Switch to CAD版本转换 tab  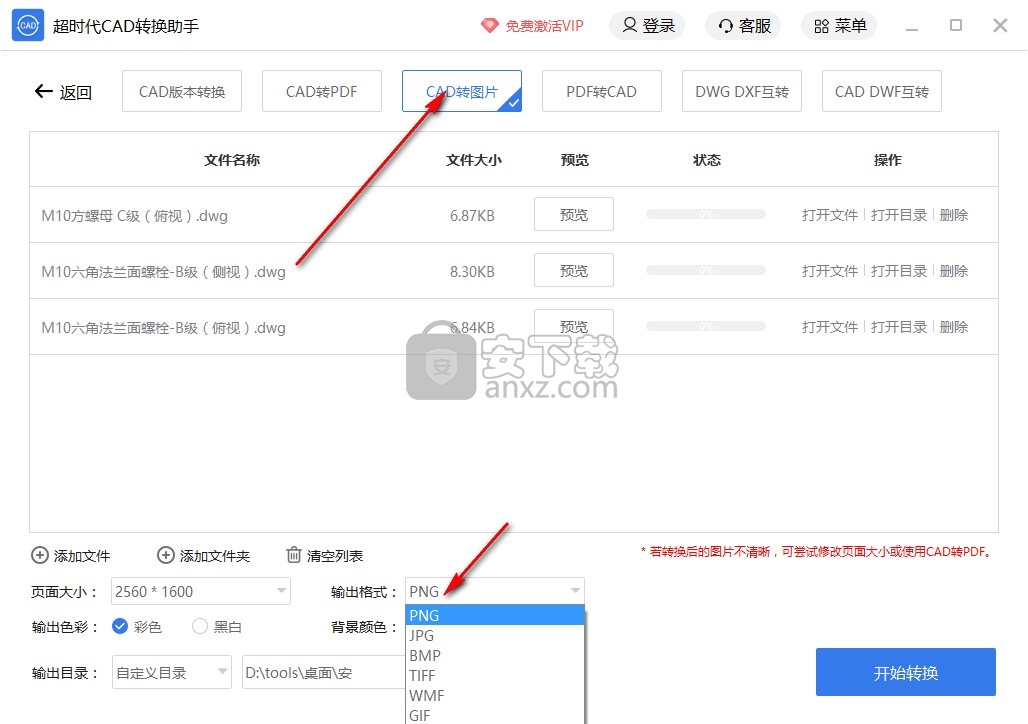182,91
